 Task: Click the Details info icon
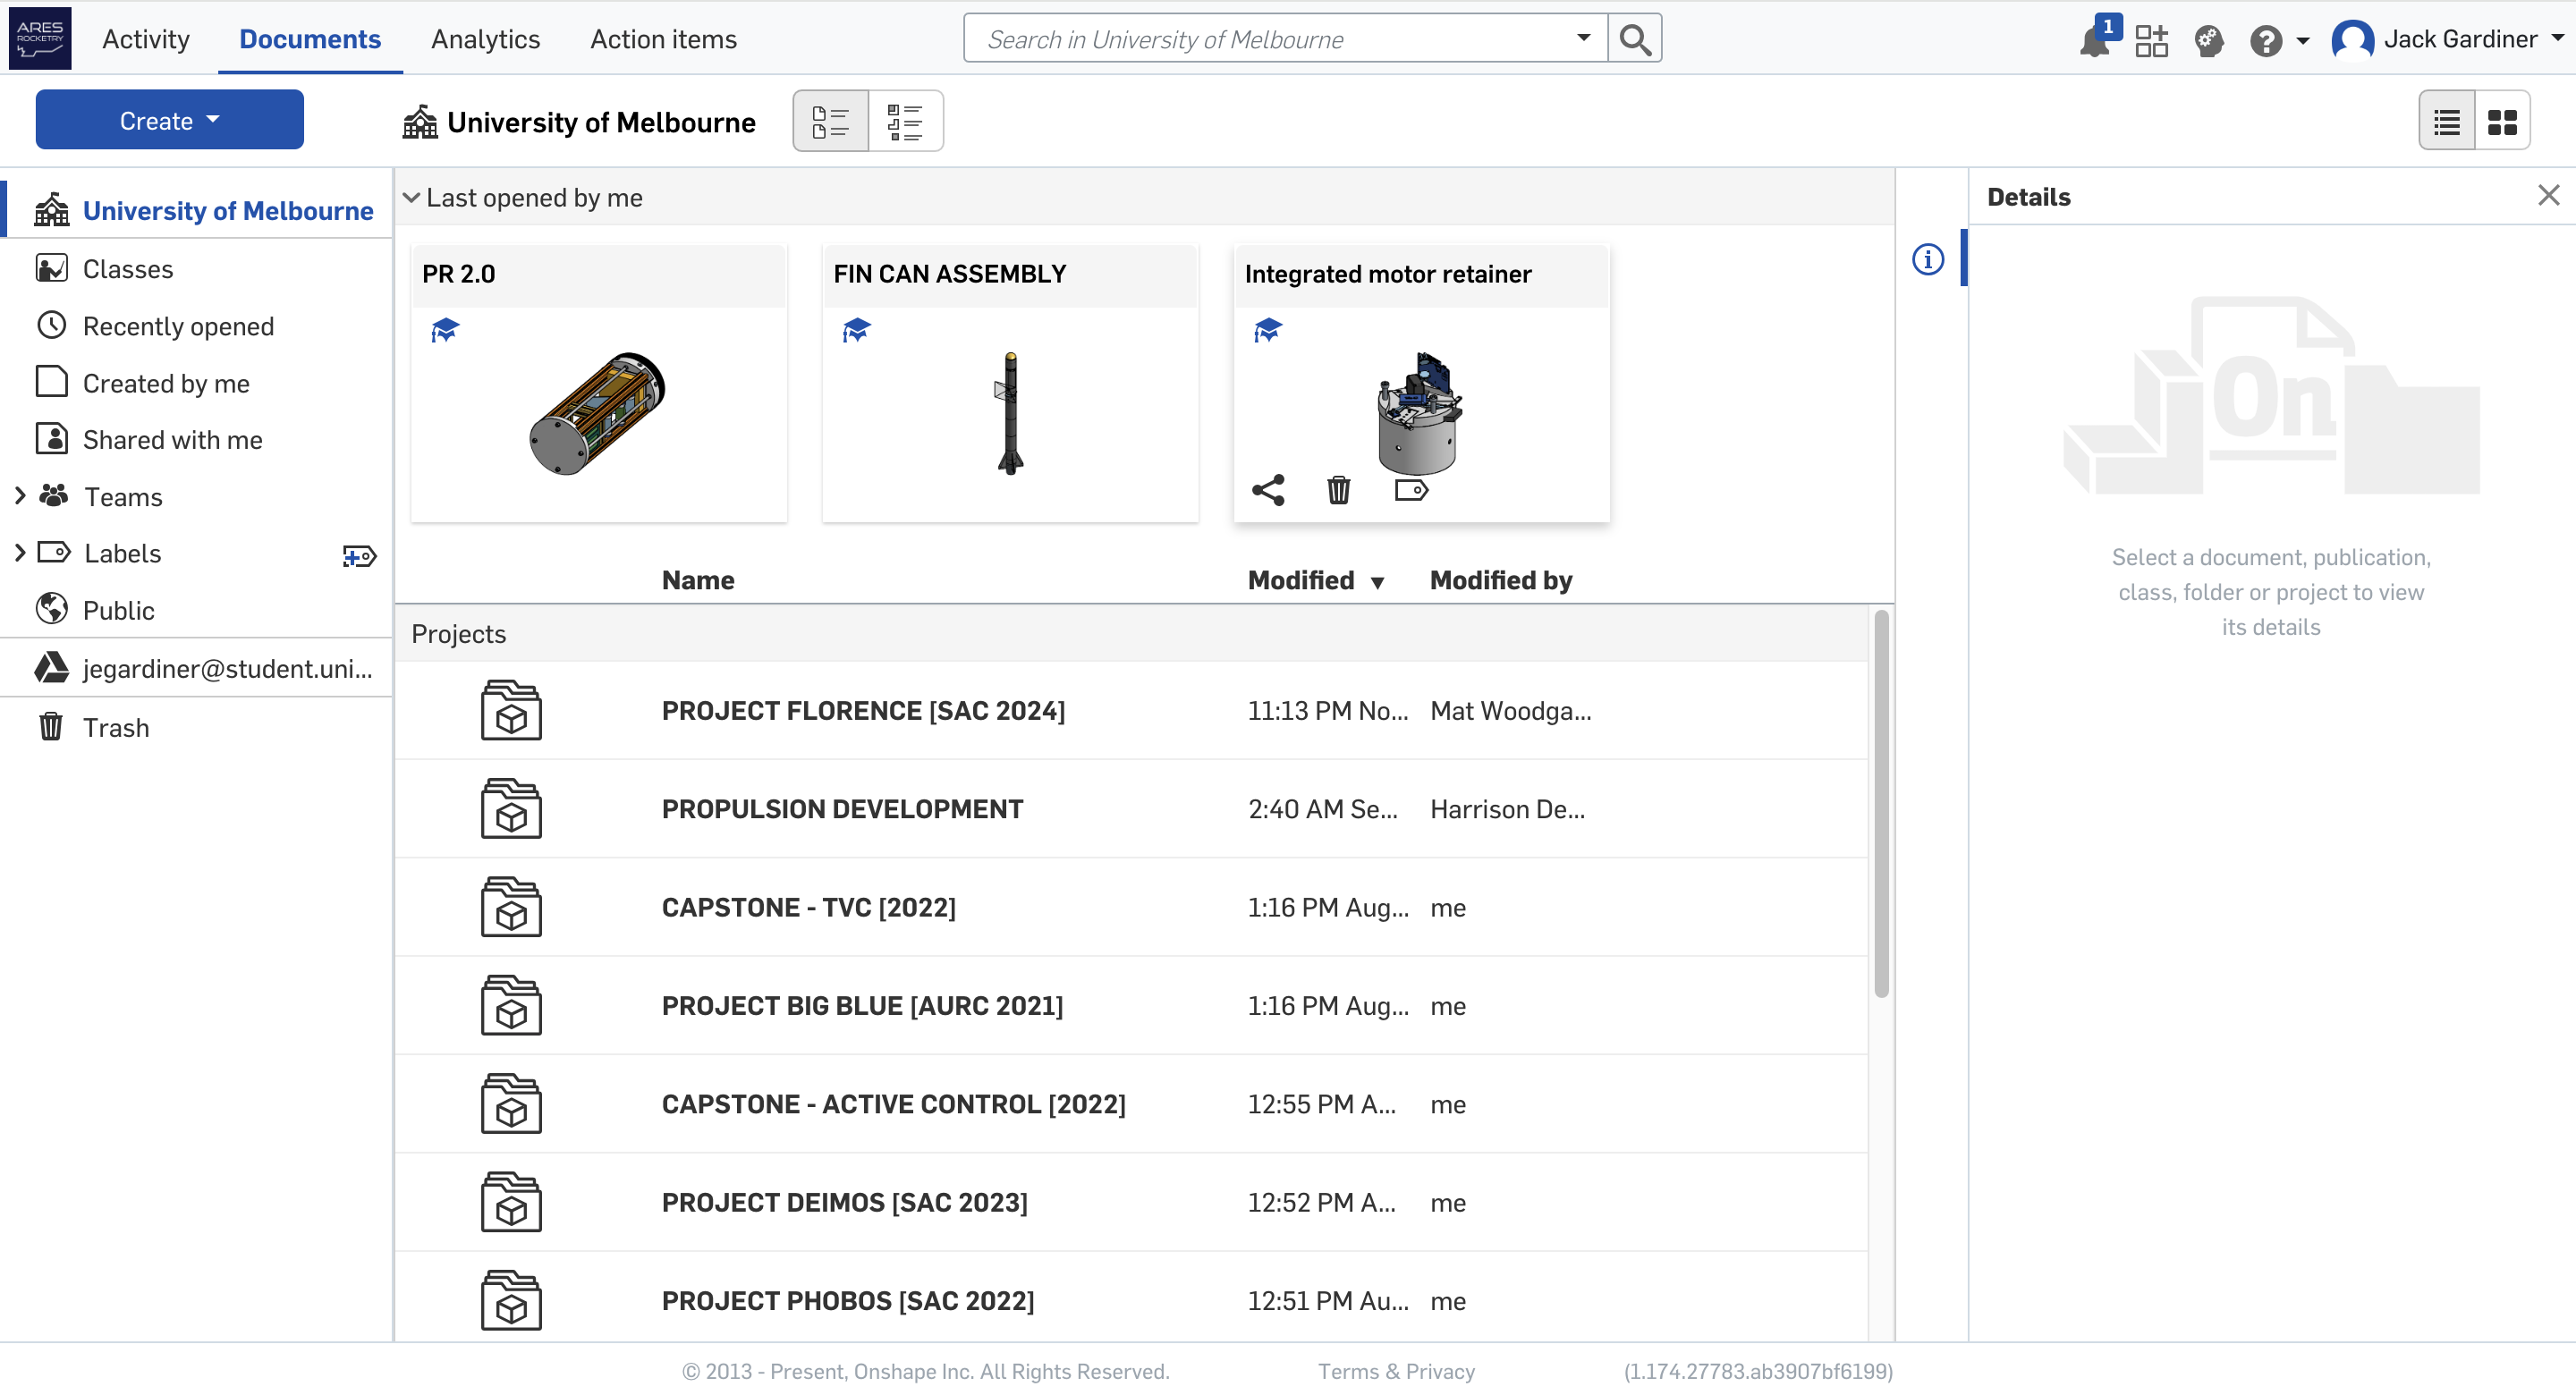[x=1928, y=260]
